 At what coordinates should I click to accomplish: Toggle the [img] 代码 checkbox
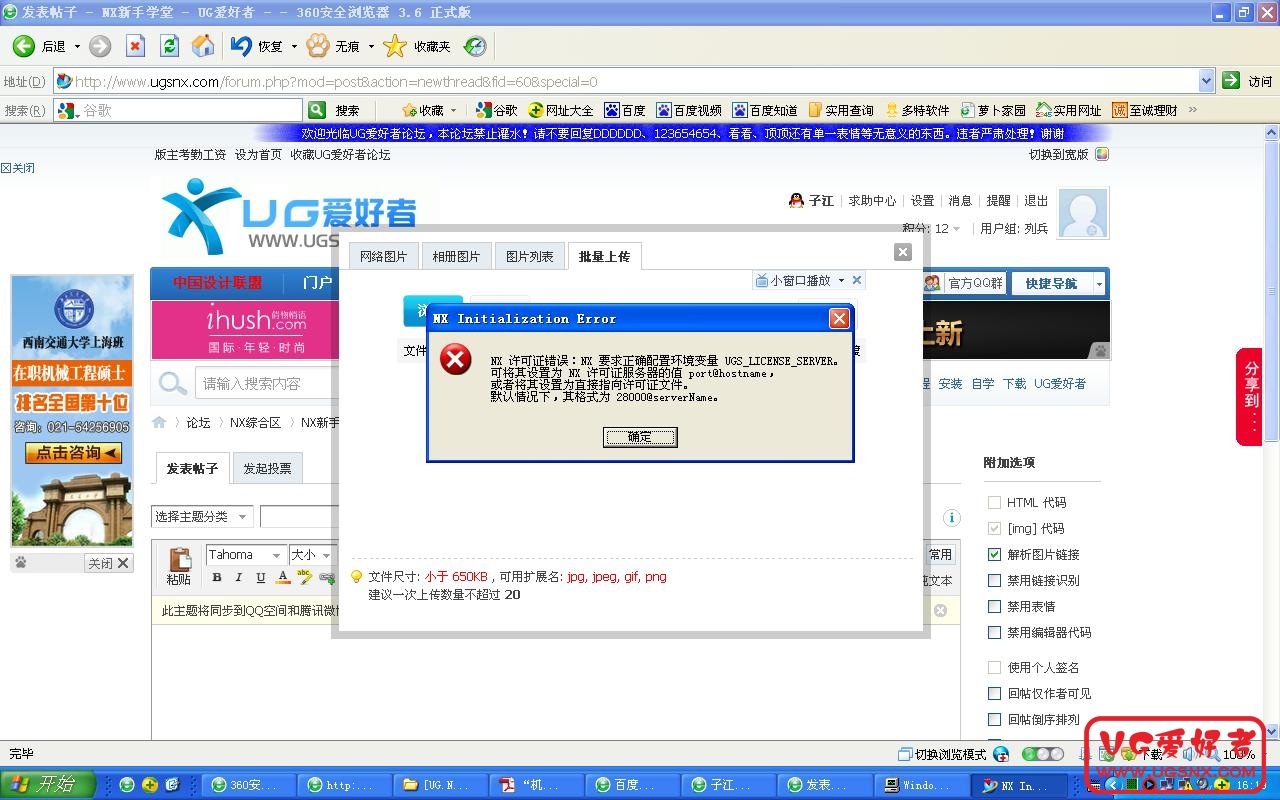coord(994,528)
